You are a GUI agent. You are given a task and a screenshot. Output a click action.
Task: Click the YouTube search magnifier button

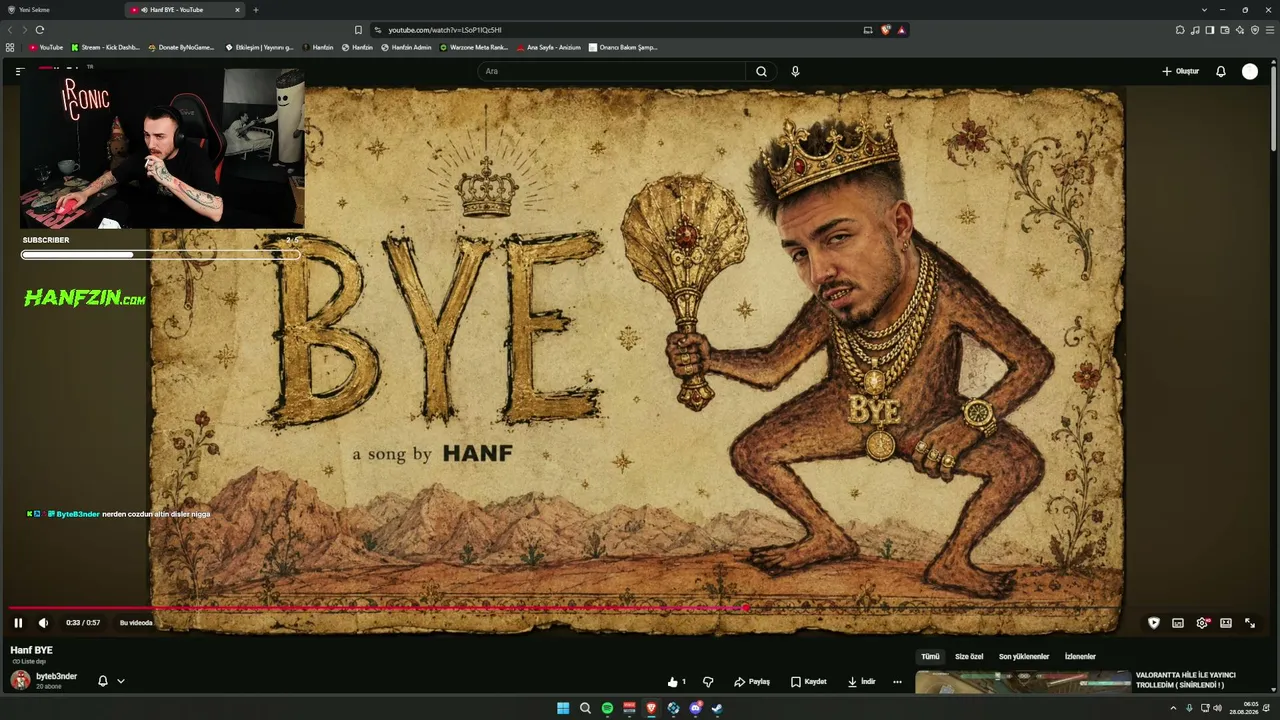tap(761, 71)
